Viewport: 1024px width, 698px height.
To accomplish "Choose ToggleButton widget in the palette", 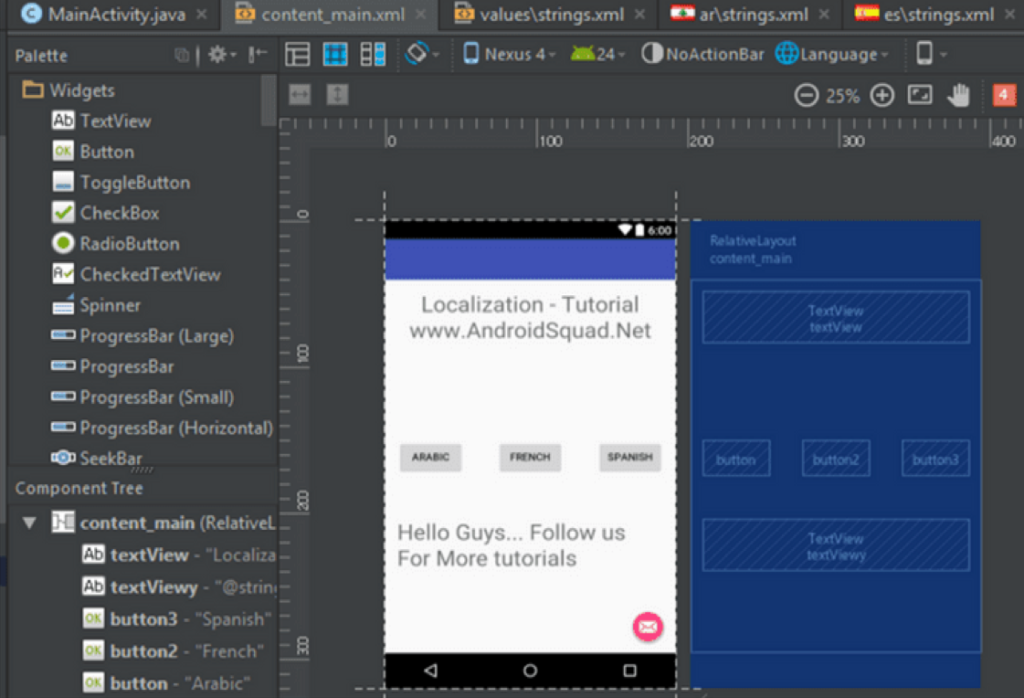I will tap(134, 183).
